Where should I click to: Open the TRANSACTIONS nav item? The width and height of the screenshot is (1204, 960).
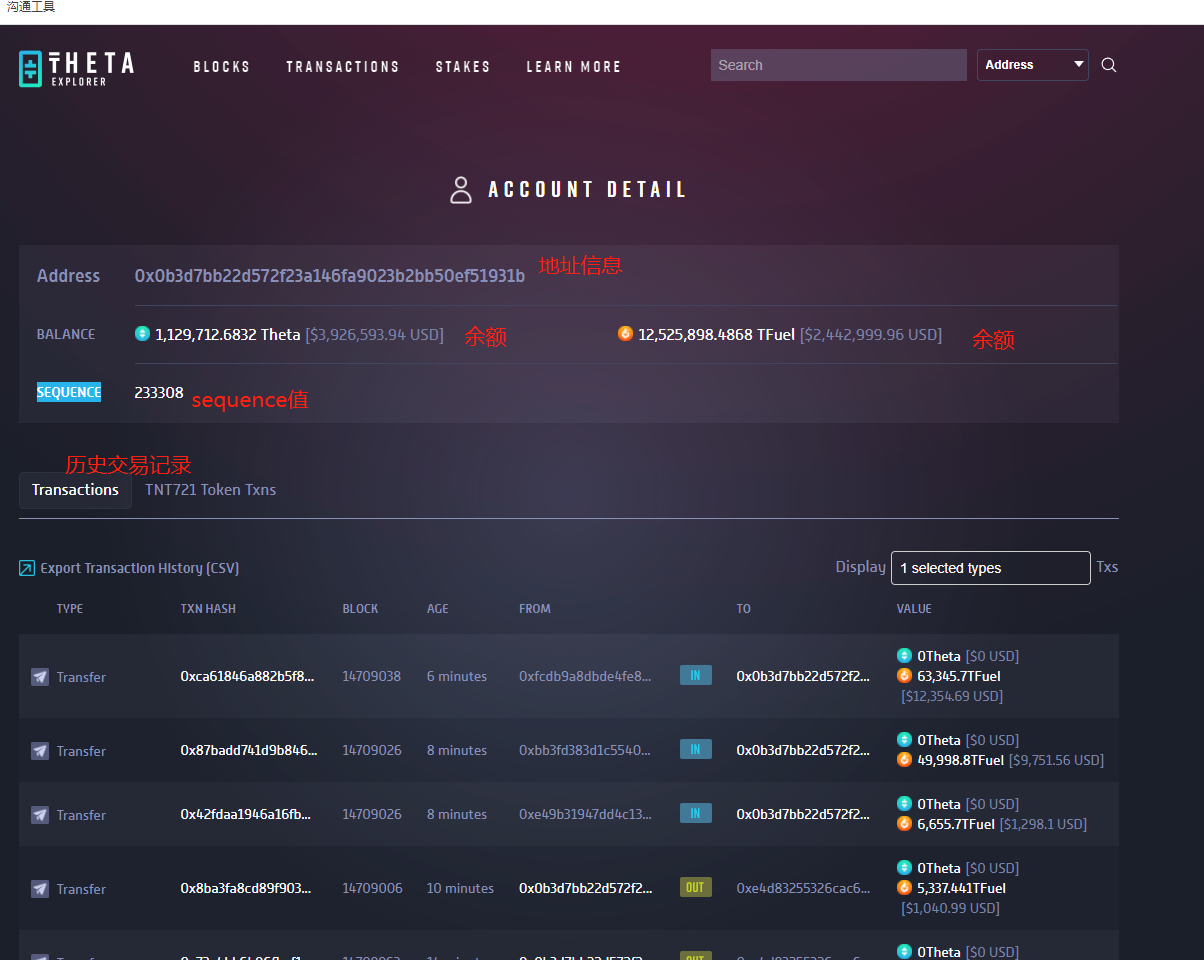(342, 67)
